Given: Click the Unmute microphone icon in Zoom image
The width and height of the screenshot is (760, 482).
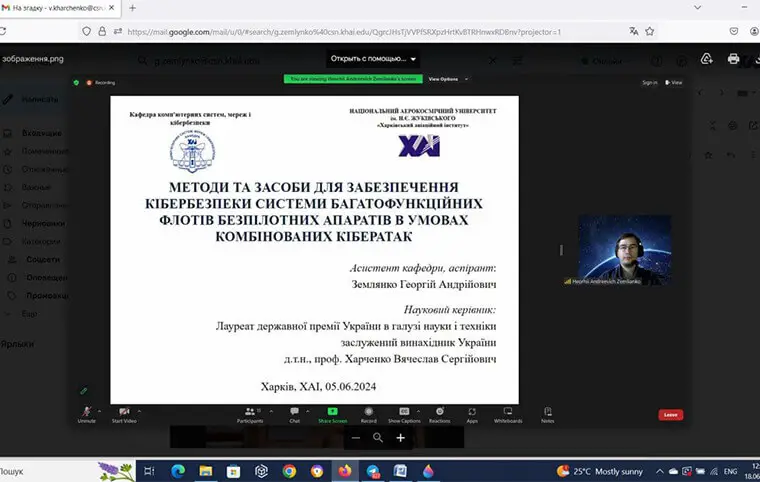Looking at the screenshot, I should point(86,412).
